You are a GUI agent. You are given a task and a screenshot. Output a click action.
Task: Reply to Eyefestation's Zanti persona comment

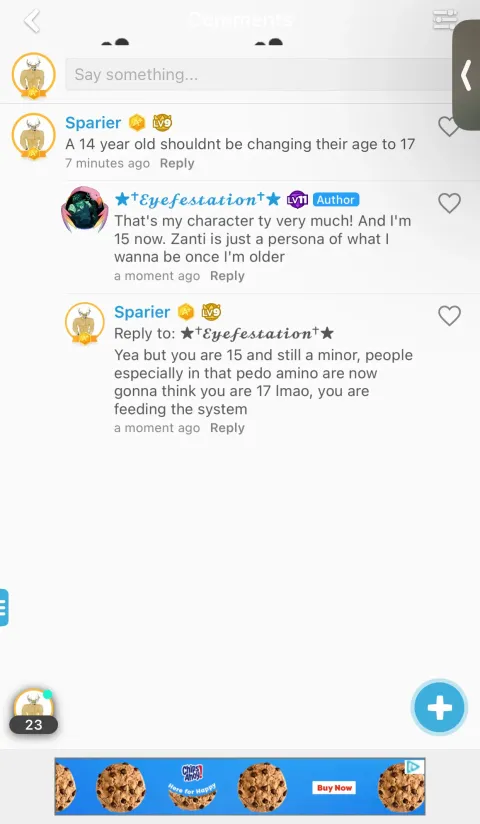click(227, 276)
